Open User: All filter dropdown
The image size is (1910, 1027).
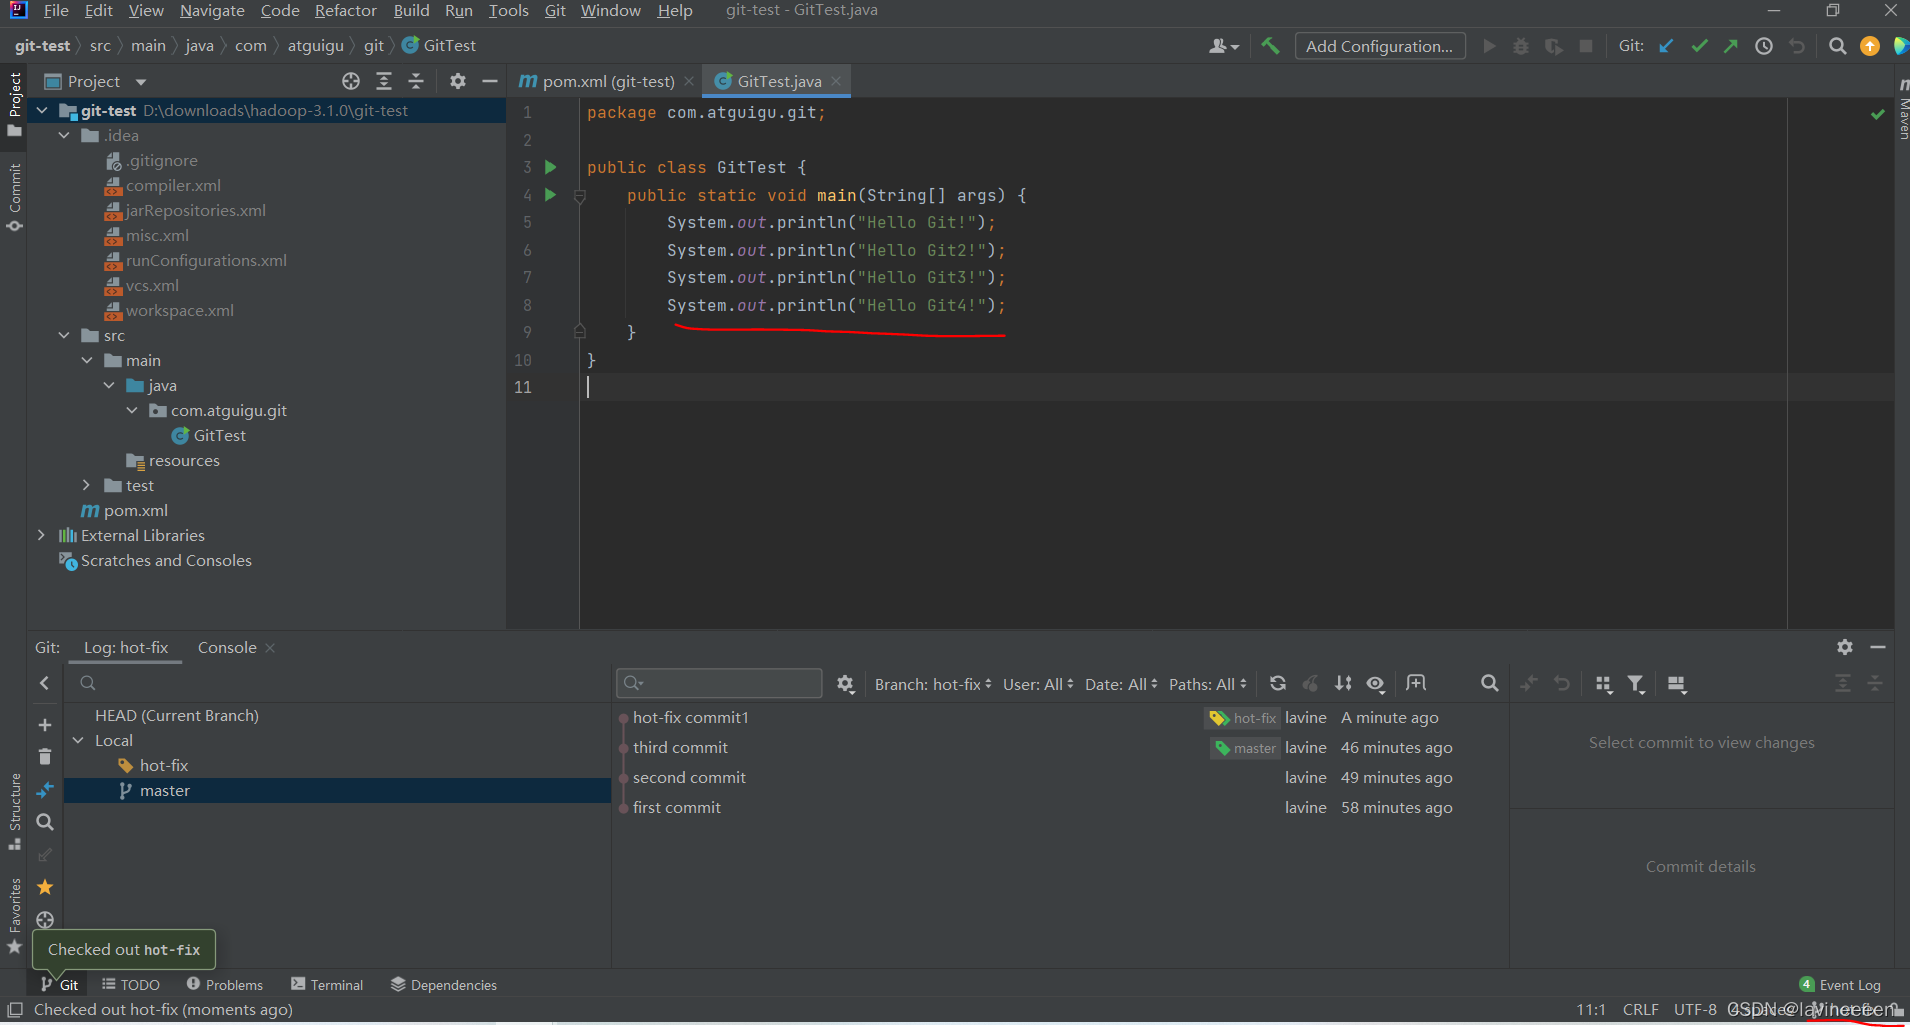1038,684
